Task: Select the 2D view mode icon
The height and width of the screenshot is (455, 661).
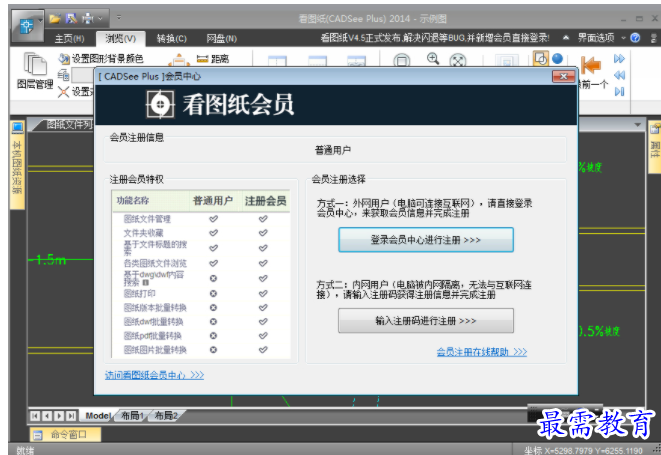Action: click(540, 58)
